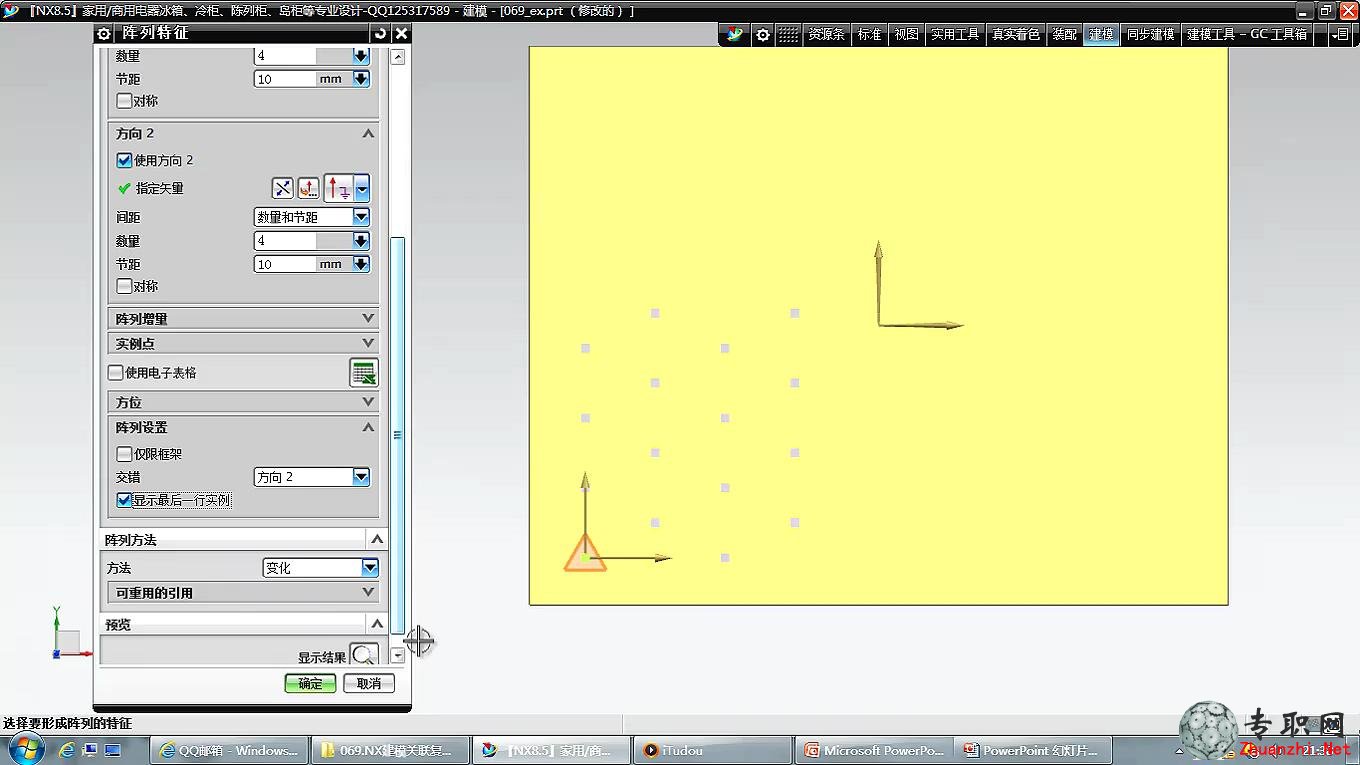Select the 建模 toolbar tab
Image resolution: width=1360 pixels, height=765 pixels.
coord(1101,34)
